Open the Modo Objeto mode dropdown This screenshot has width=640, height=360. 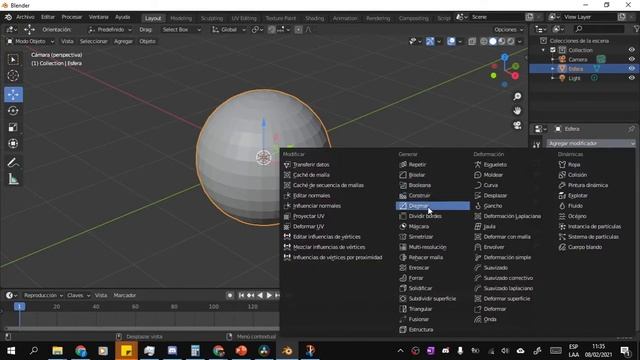tap(30, 41)
